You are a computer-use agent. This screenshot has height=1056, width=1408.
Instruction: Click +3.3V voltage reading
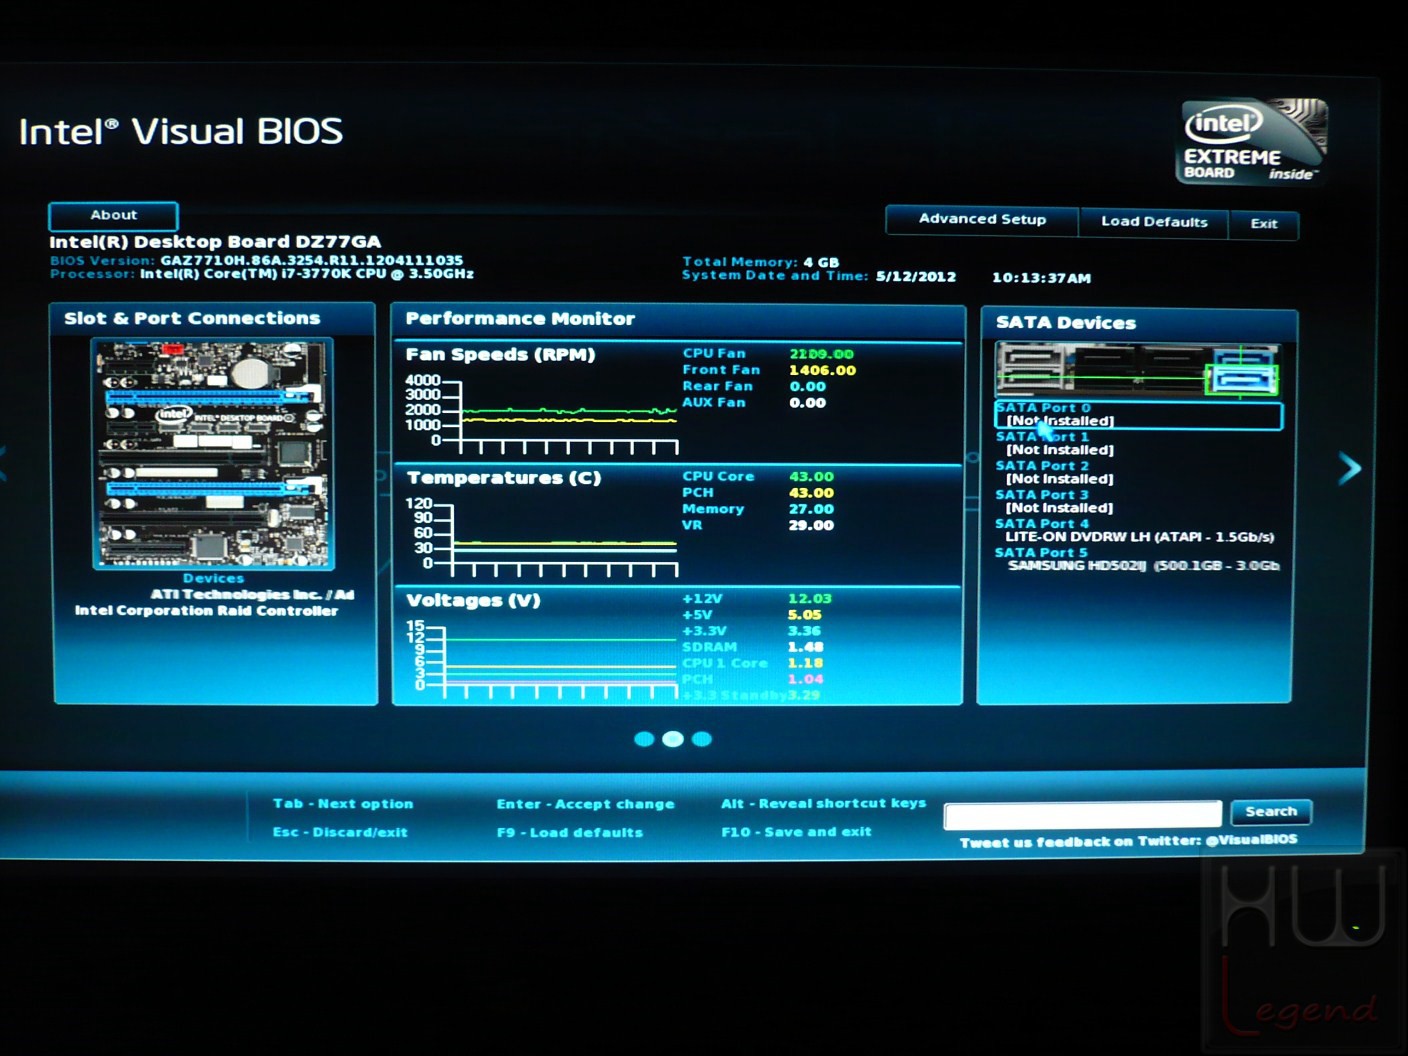pos(752,631)
